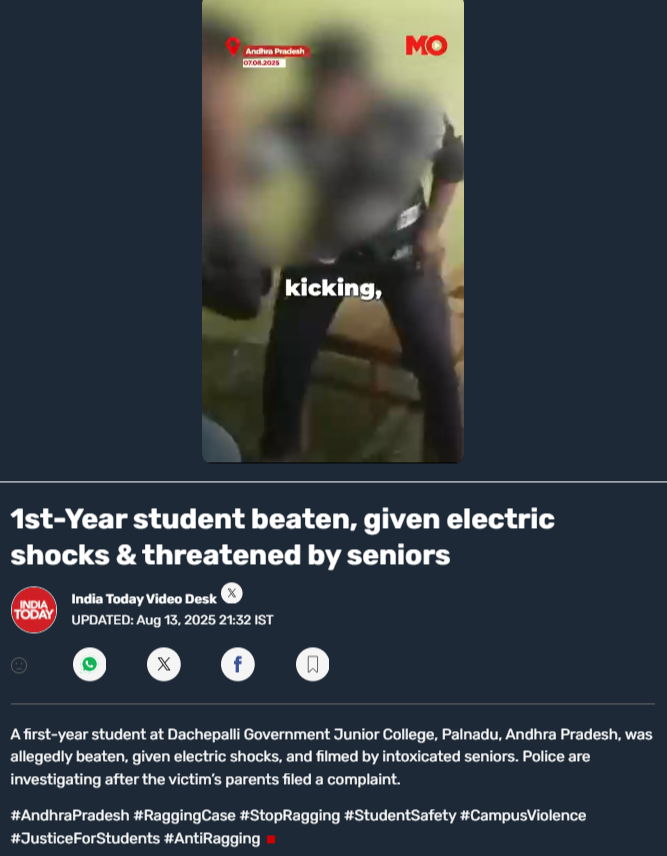667x856 pixels.
Task: Play the ragging incident video
Action: (333, 231)
